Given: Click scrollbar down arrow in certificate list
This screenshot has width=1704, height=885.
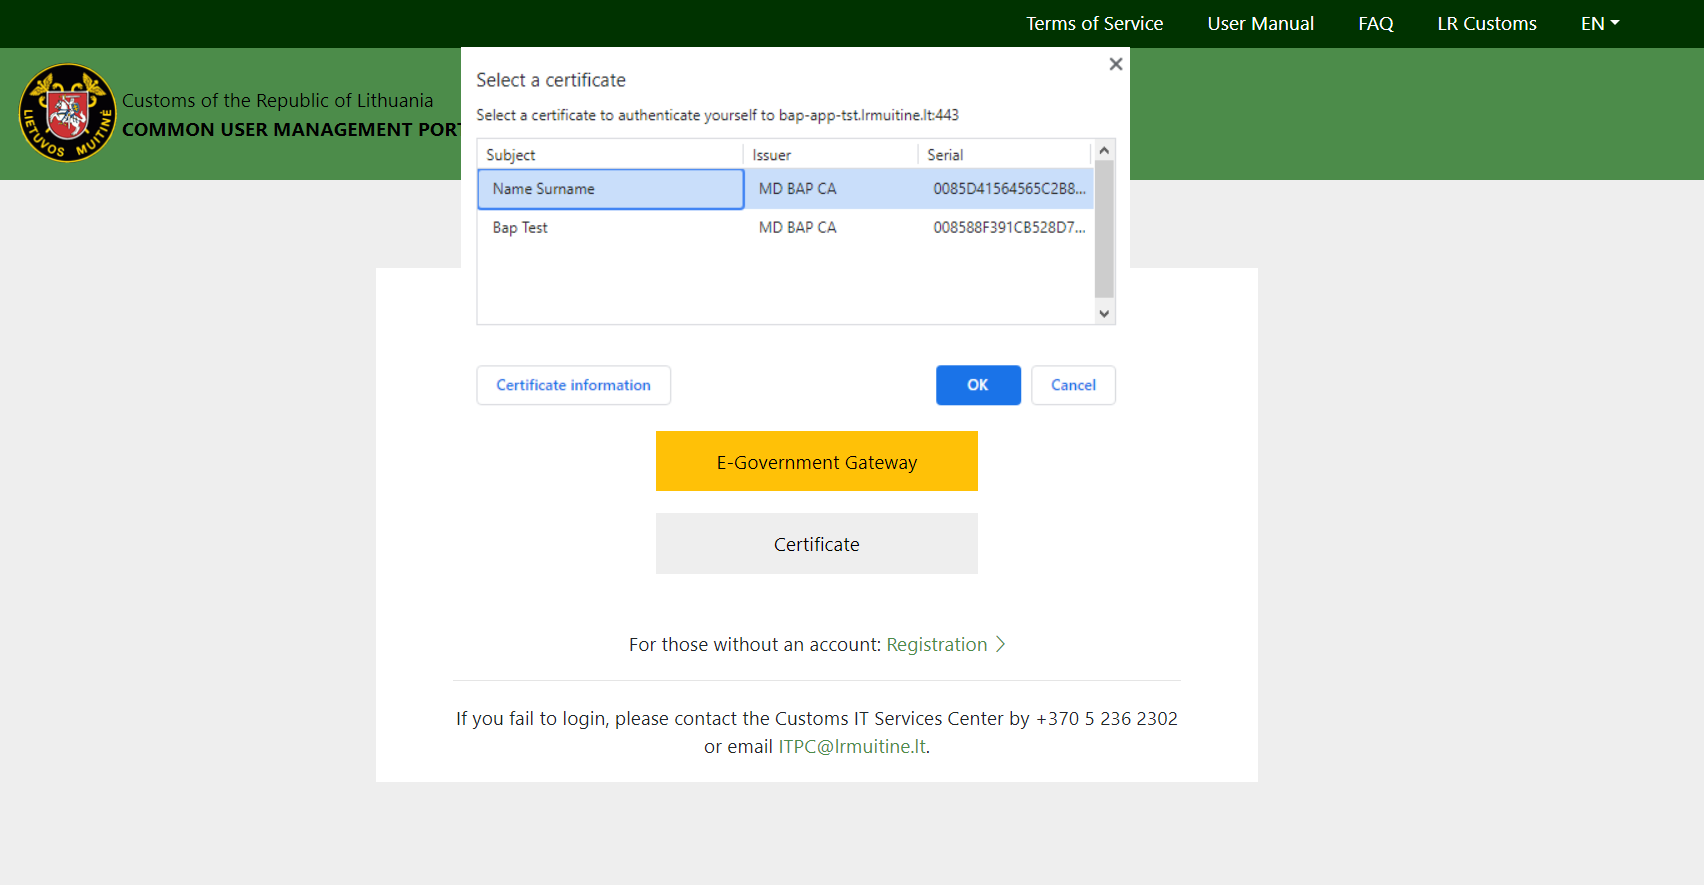Looking at the screenshot, I should [x=1104, y=313].
